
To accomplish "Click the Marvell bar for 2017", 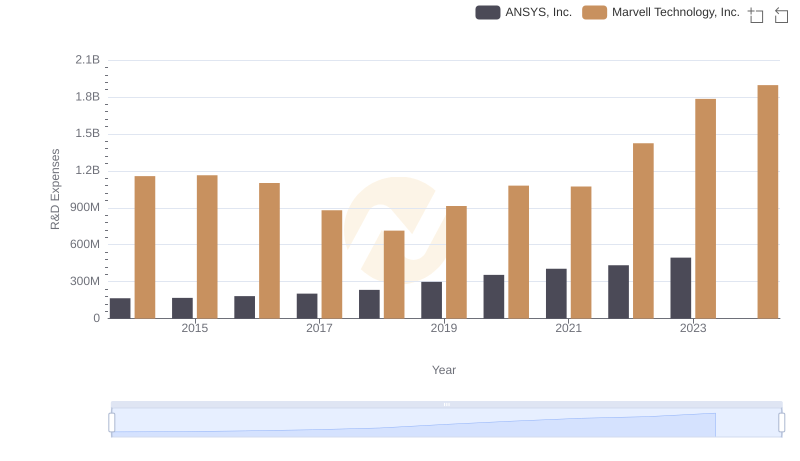I will point(332,264).
